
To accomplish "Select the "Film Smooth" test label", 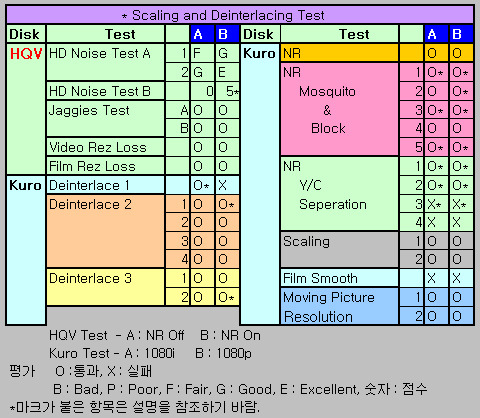I will point(320,278).
